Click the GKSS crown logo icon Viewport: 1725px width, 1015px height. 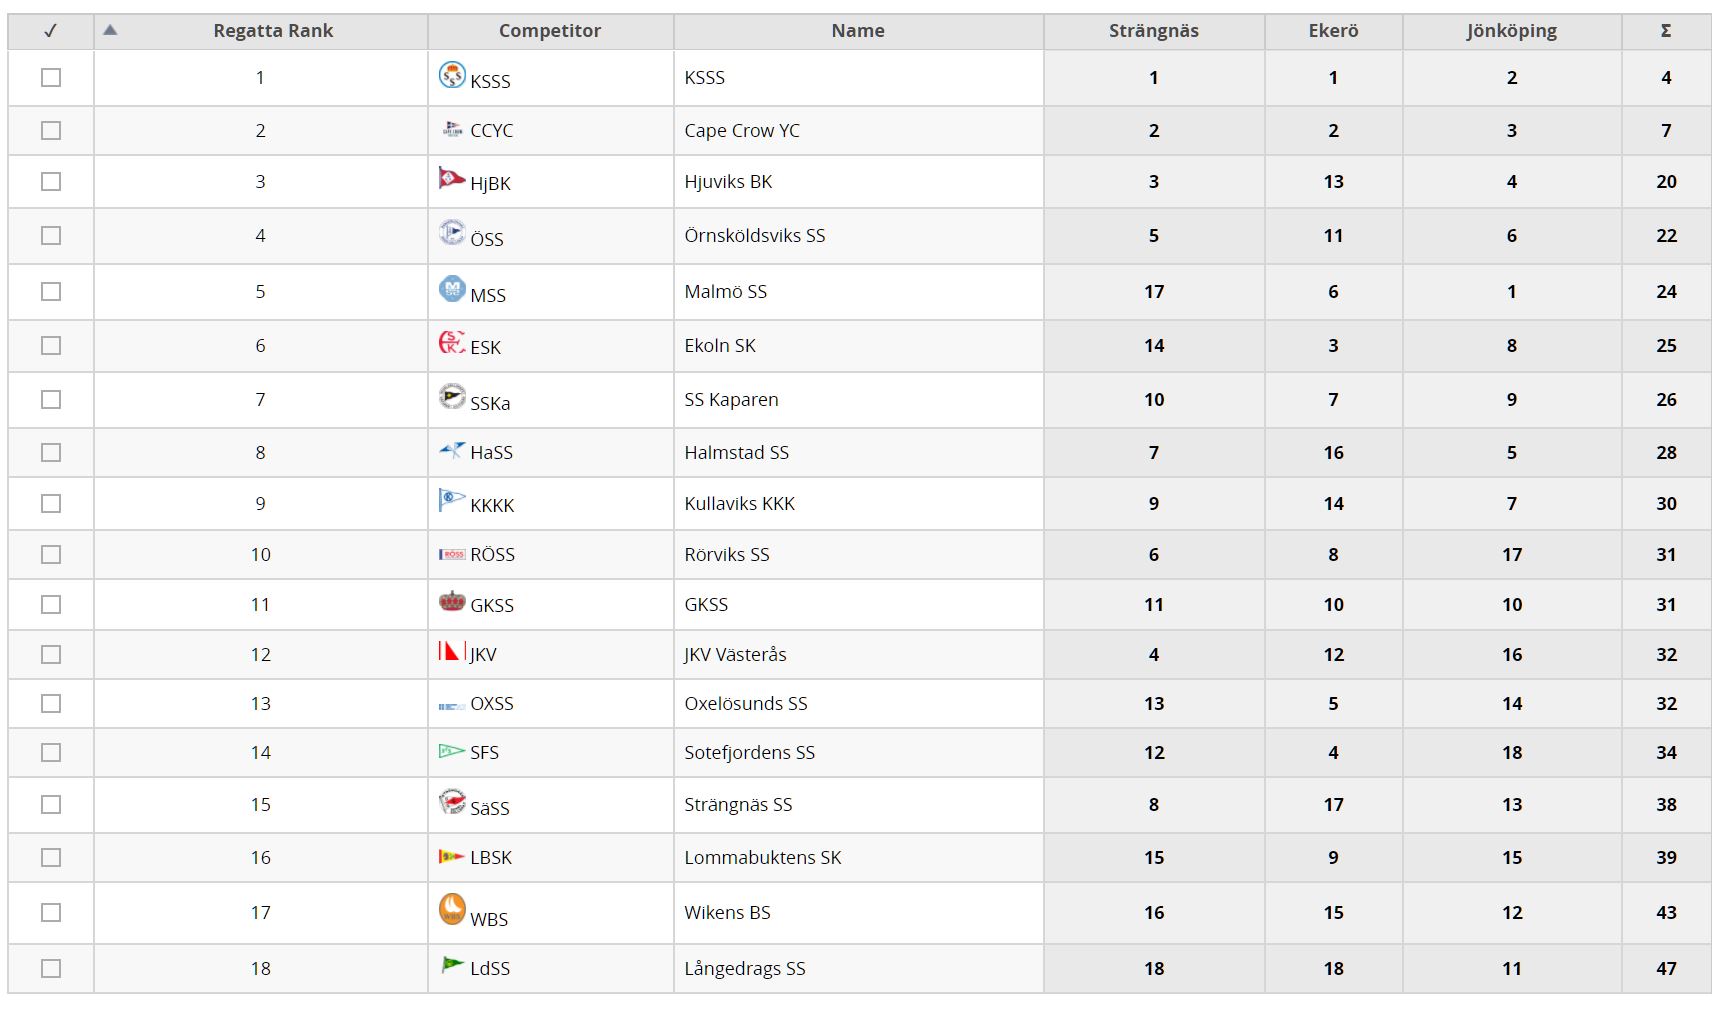452,601
